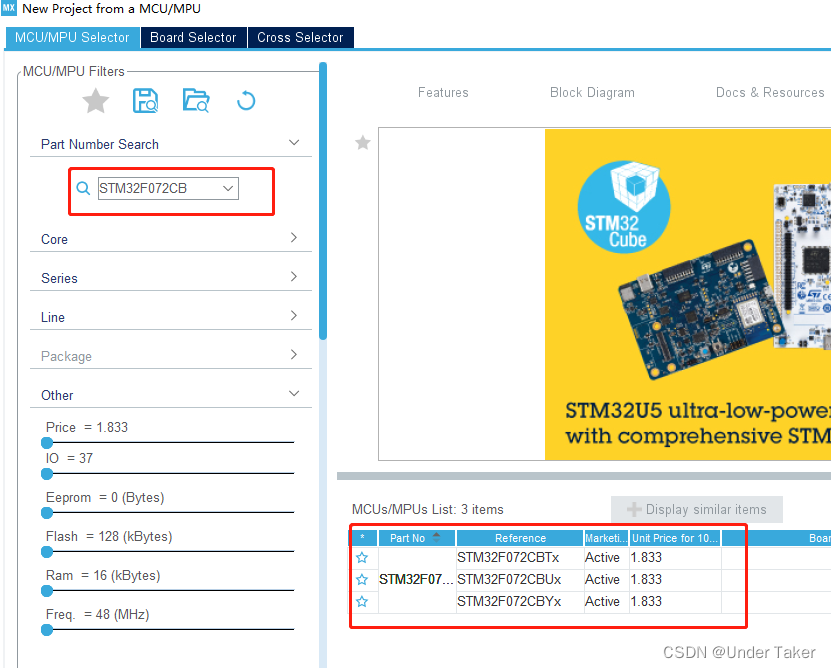Reset all MCU filters
The width and height of the screenshot is (831, 668).
246,101
